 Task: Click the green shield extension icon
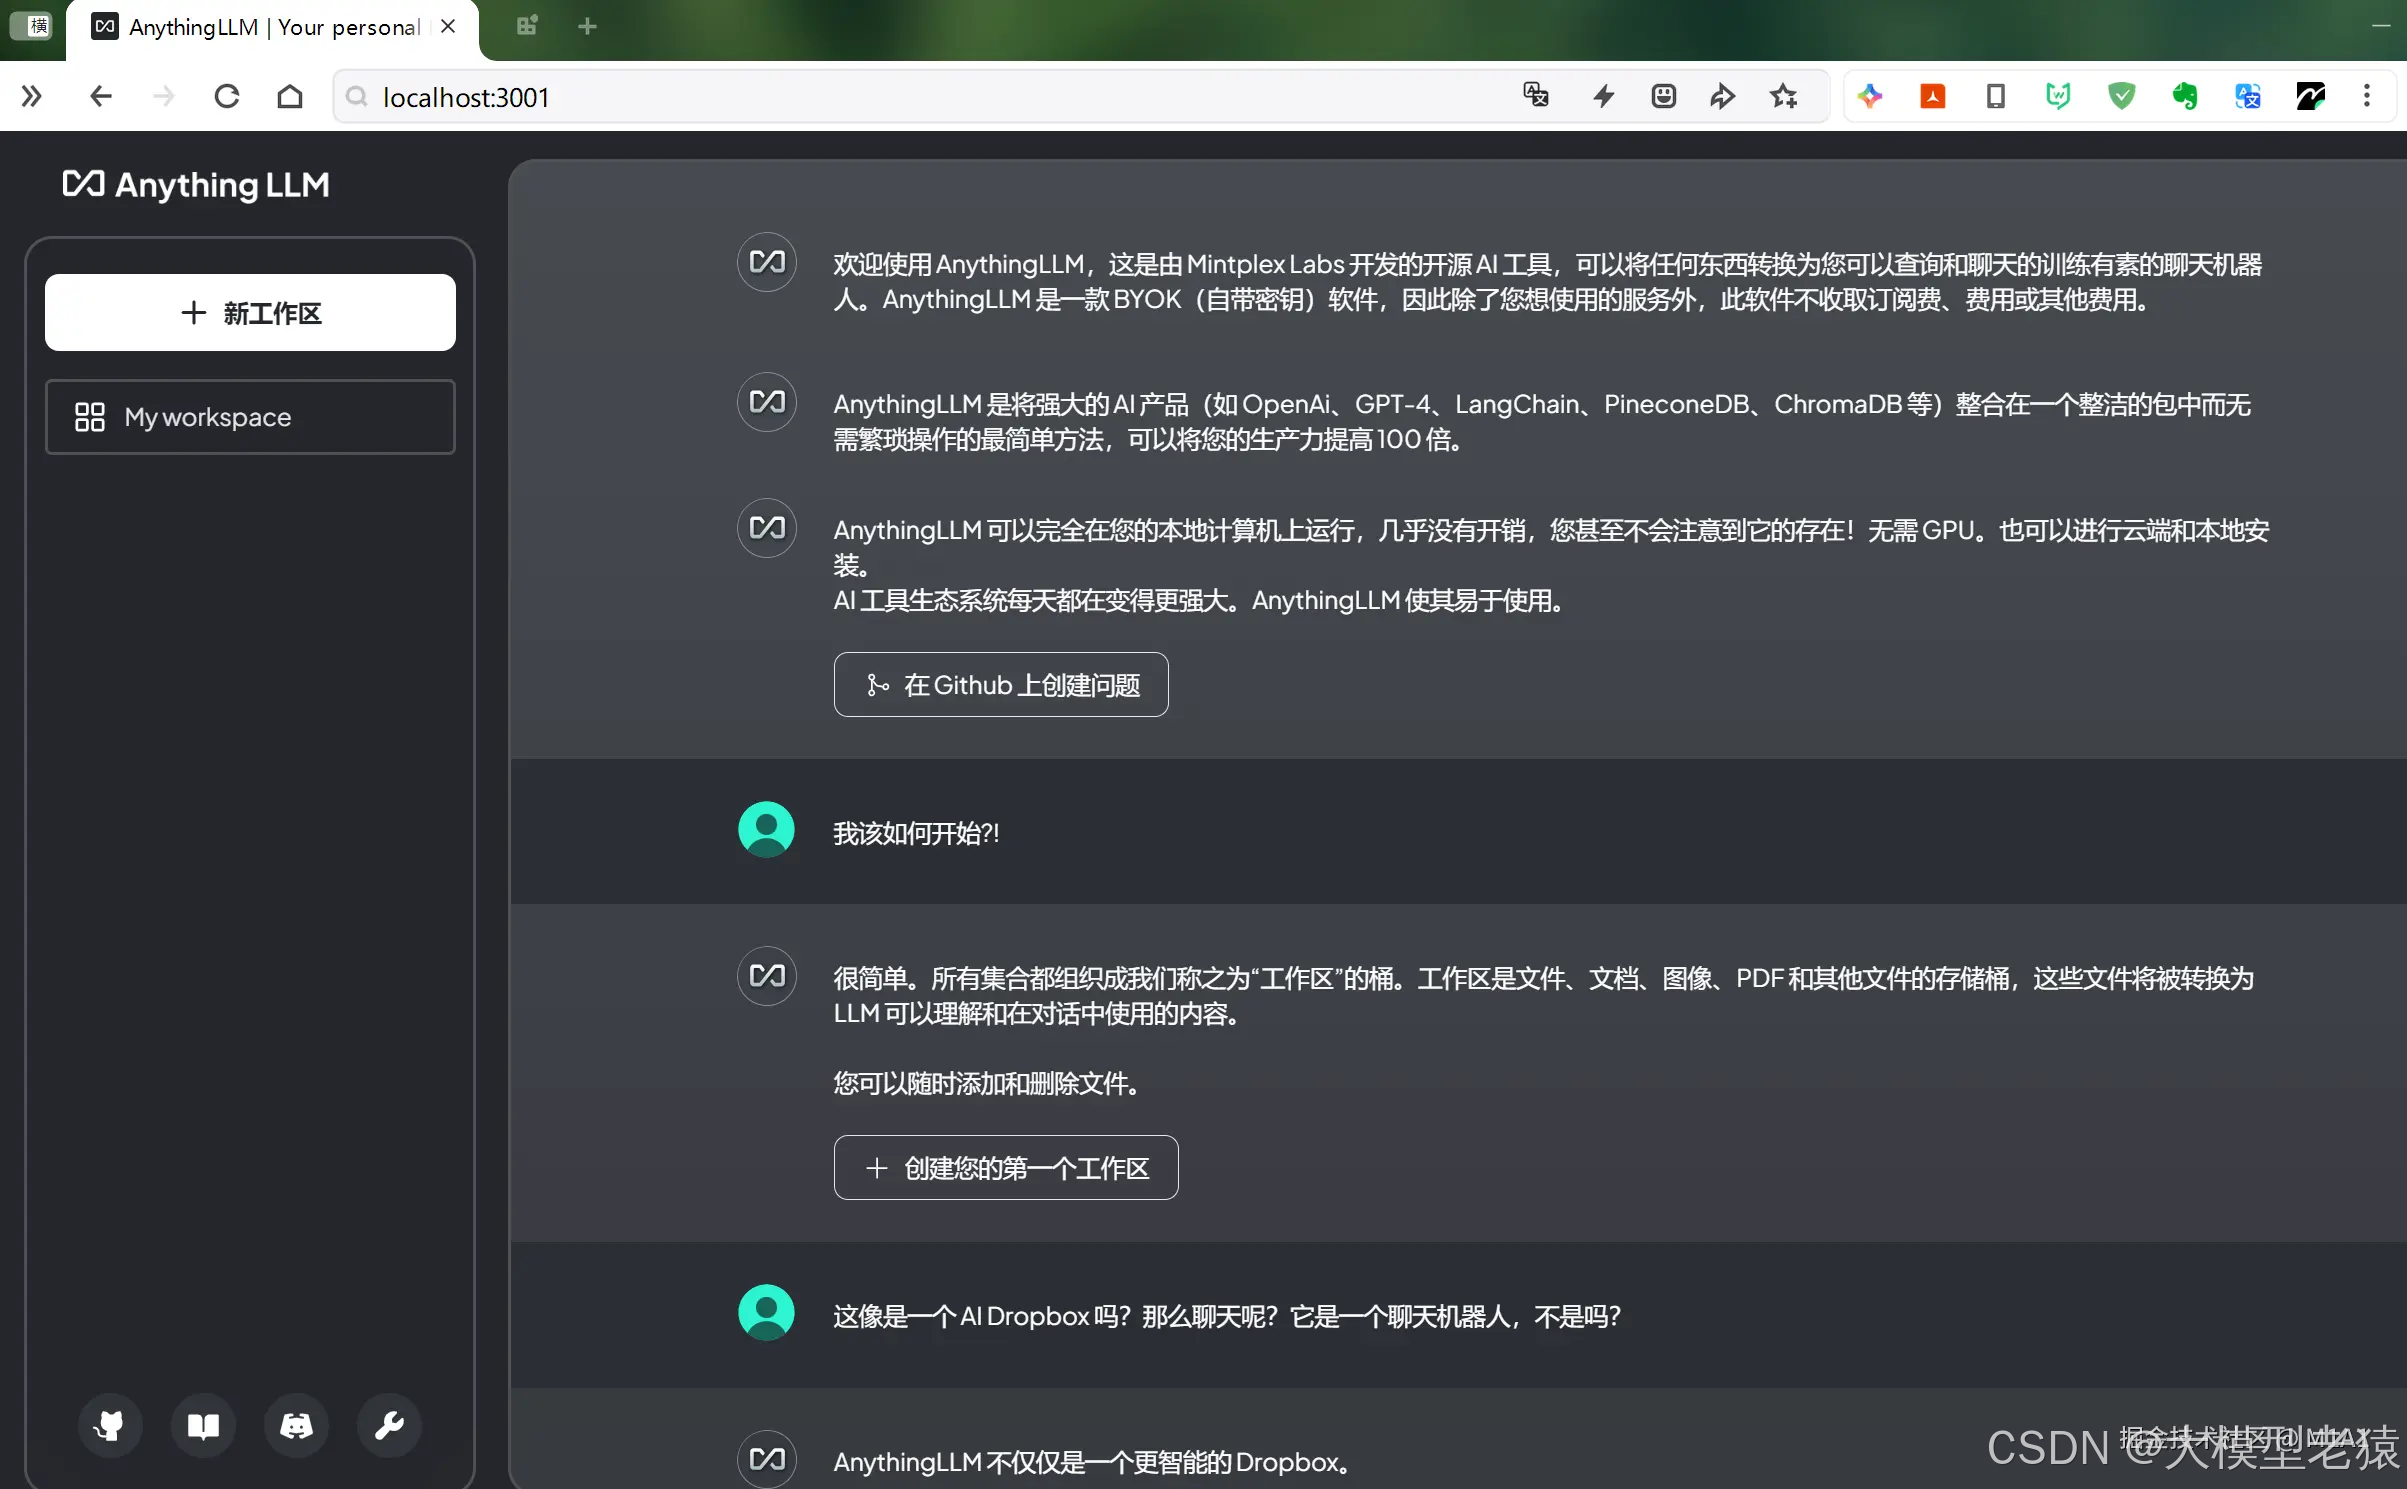2122,96
